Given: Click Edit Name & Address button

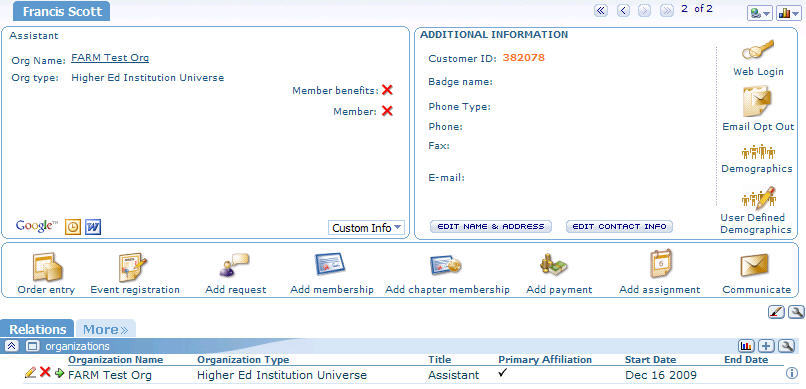Looking at the screenshot, I should (x=490, y=226).
